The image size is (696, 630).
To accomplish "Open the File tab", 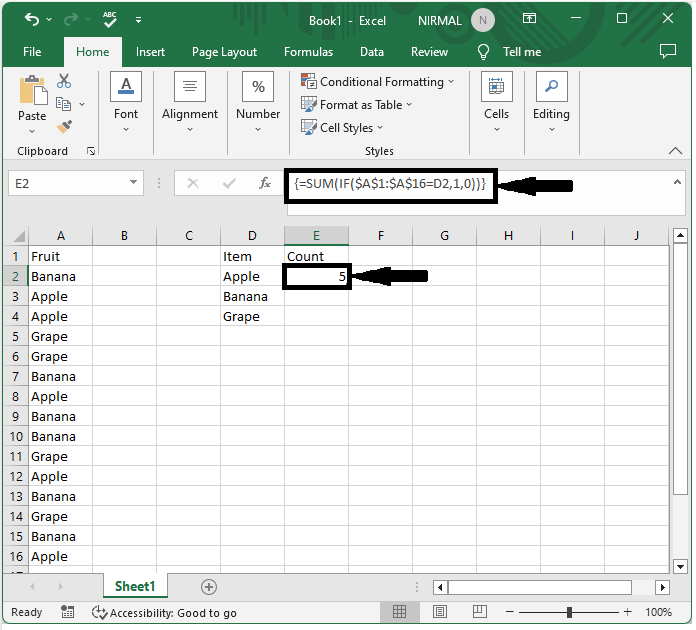I will click(x=32, y=52).
